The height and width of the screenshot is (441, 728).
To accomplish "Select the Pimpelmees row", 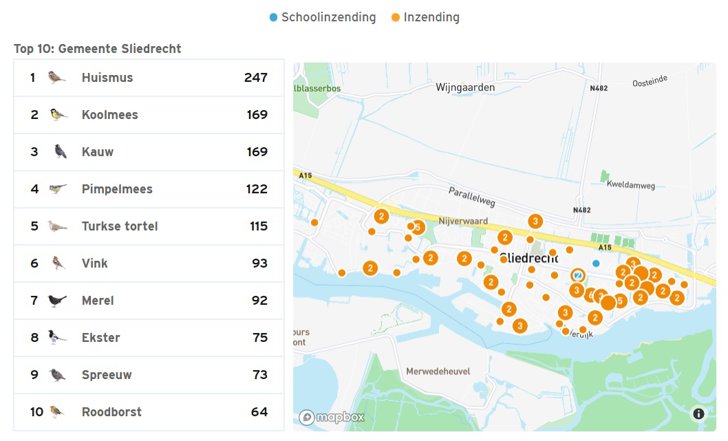I will tap(149, 189).
